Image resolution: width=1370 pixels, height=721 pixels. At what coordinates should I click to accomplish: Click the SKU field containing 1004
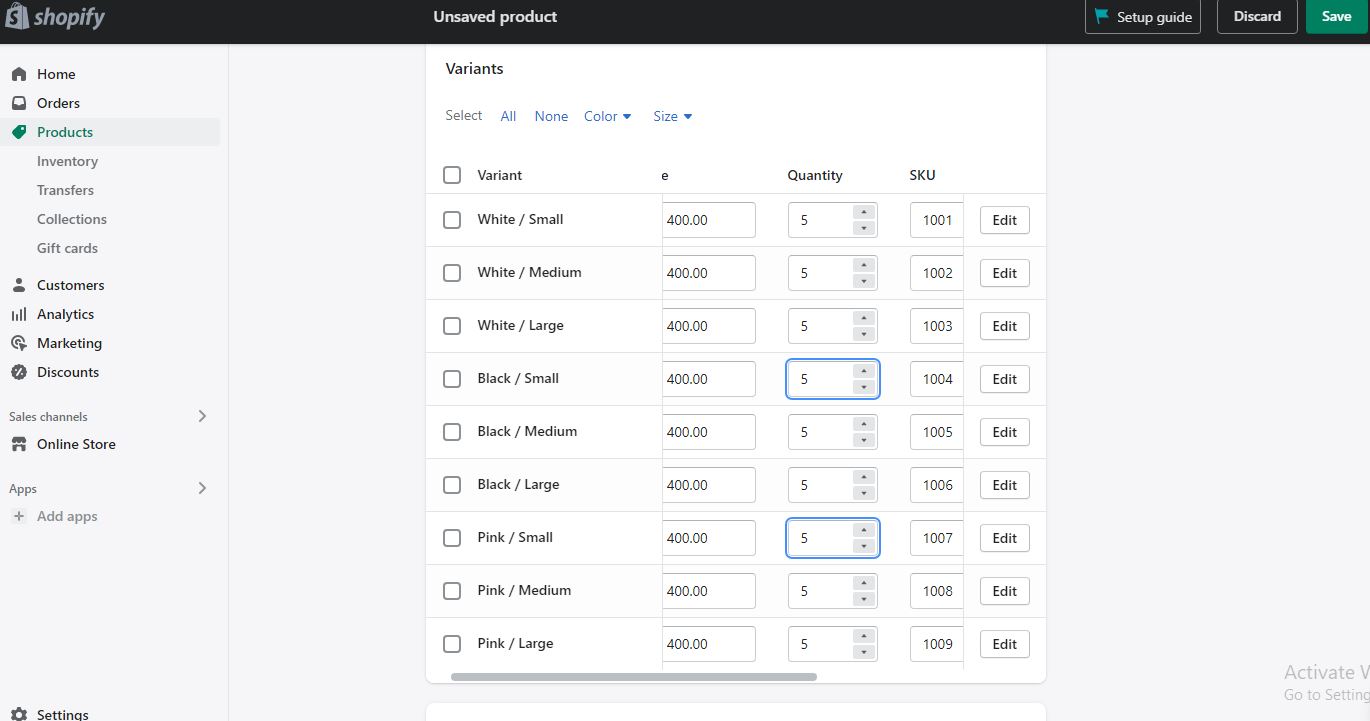pos(937,379)
